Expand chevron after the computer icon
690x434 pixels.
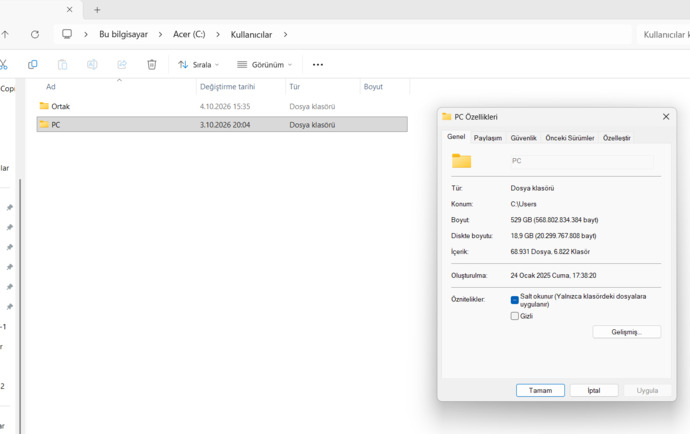pyautogui.click(x=86, y=34)
